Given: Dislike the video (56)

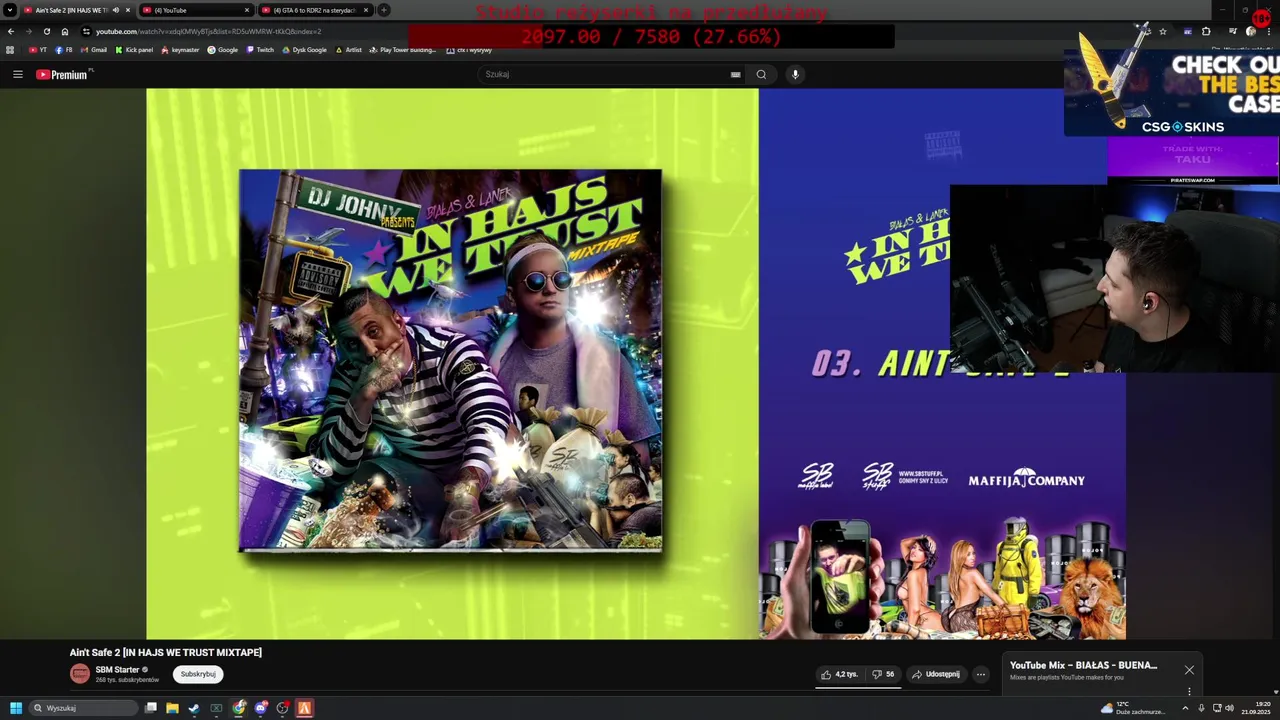Looking at the screenshot, I should (x=883, y=674).
